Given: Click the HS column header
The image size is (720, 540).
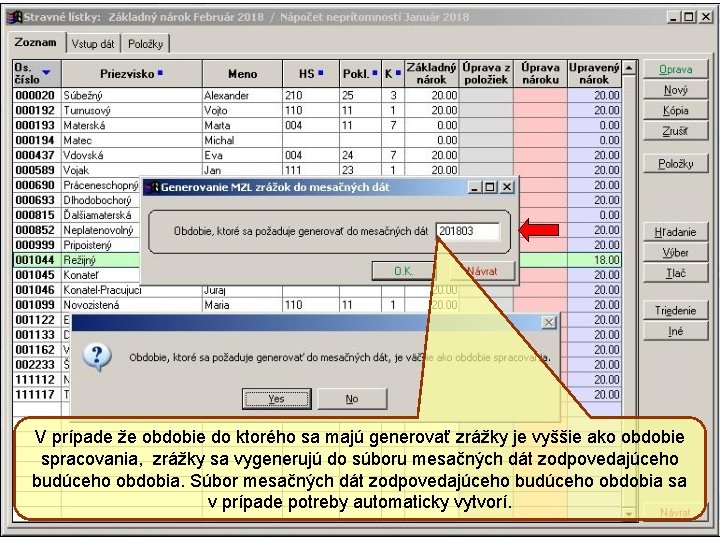Looking at the screenshot, I should click(311, 73).
